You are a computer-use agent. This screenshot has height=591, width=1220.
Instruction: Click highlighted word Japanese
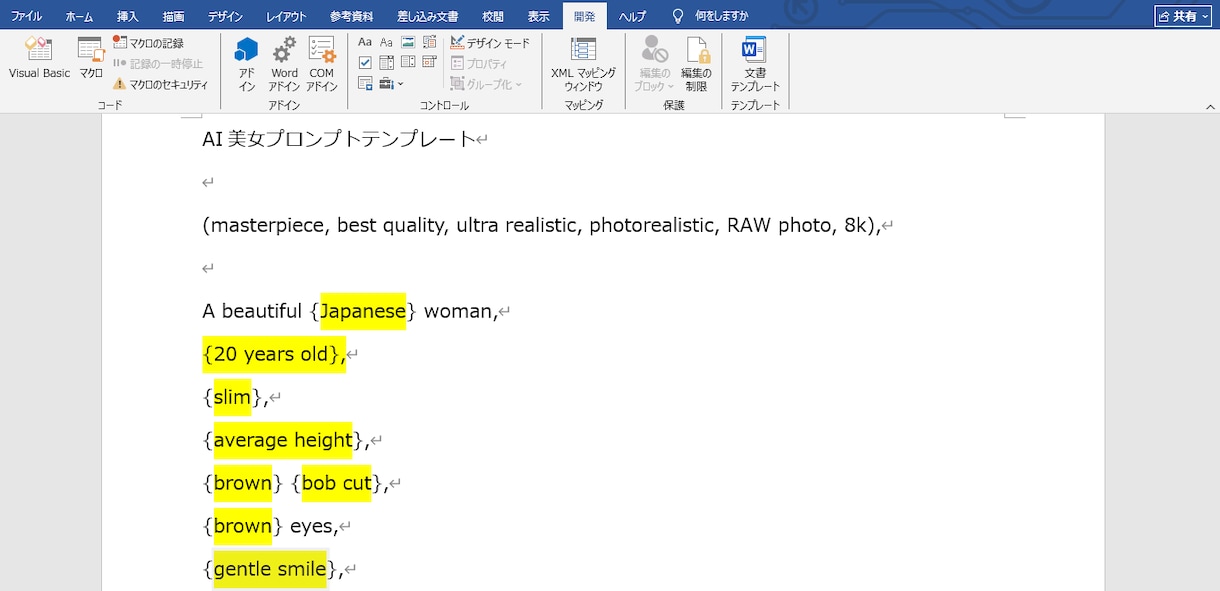(x=363, y=311)
